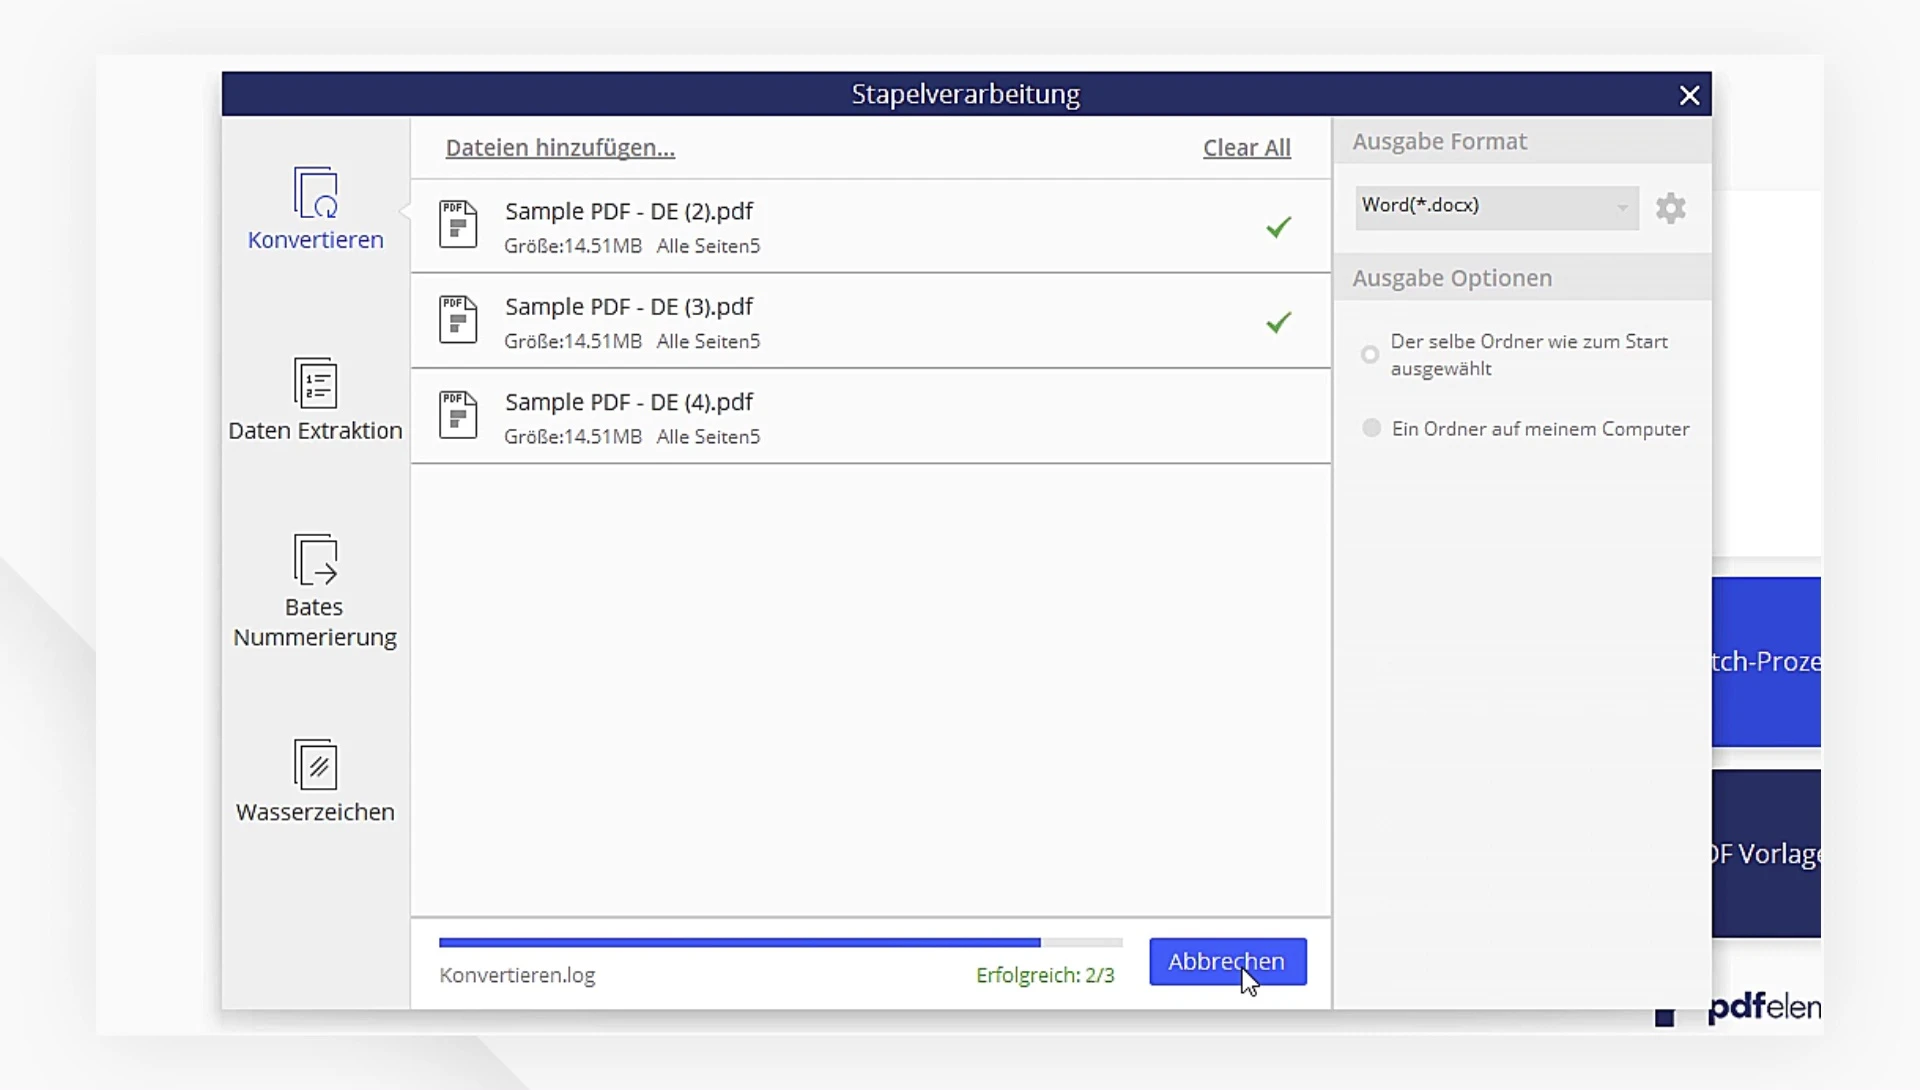This screenshot has width=1920, height=1090.
Task: Switch to Bates Nummerierung tab label
Action: click(315, 622)
